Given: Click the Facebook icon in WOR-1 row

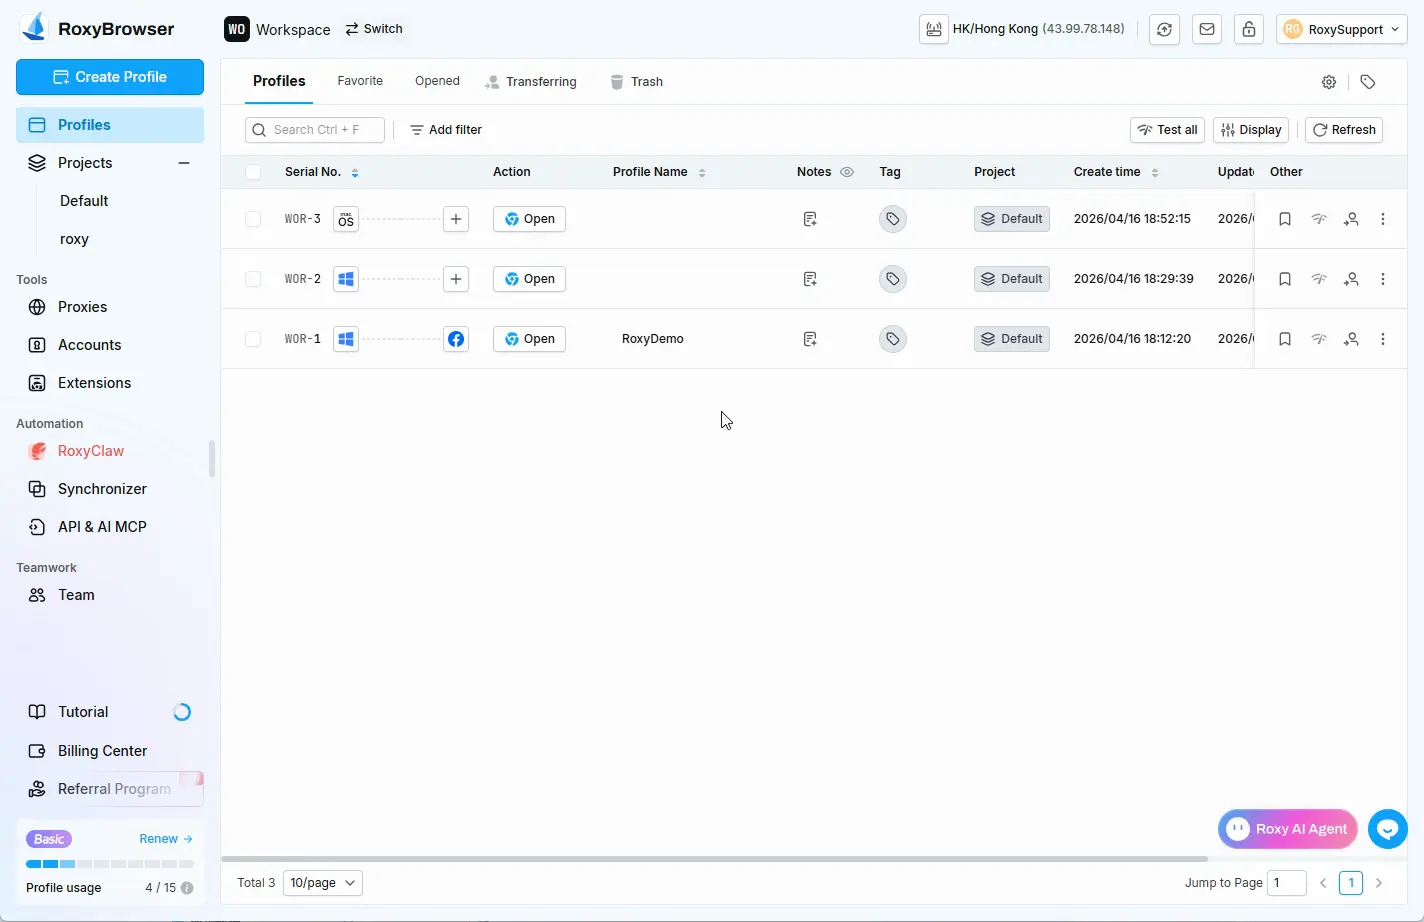Looking at the screenshot, I should 456,339.
